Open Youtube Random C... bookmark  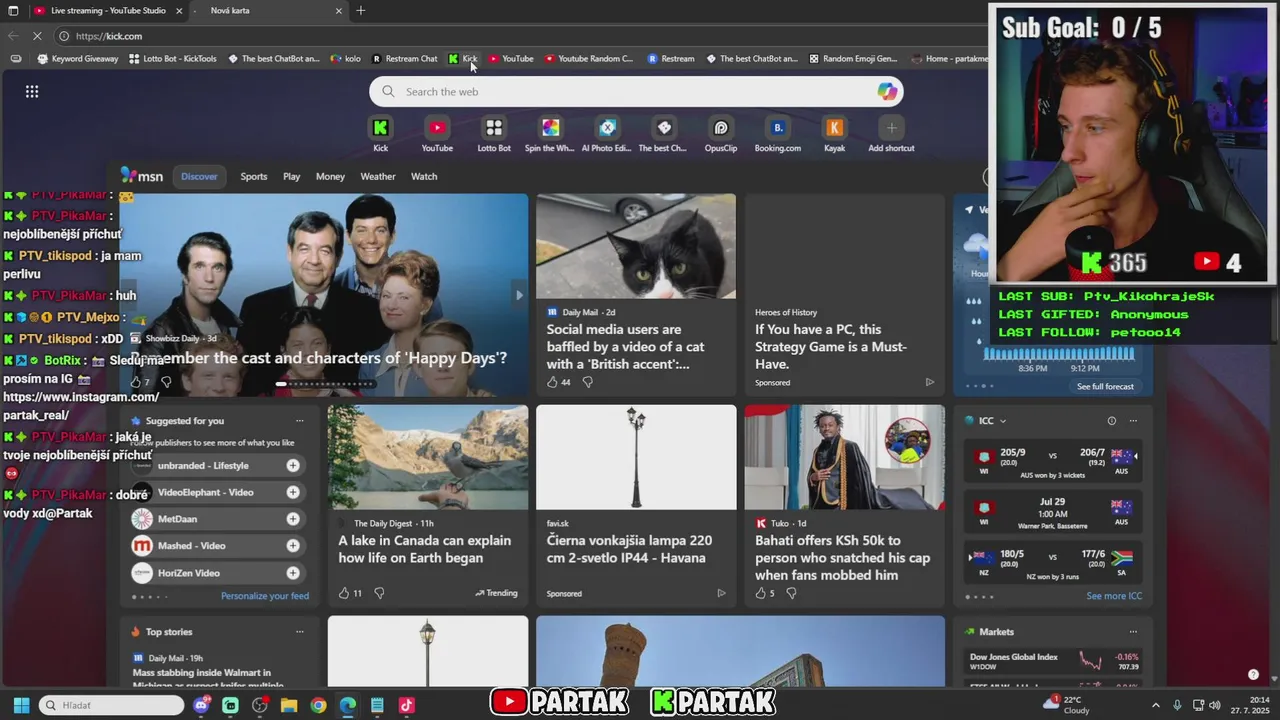tap(589, 59)
